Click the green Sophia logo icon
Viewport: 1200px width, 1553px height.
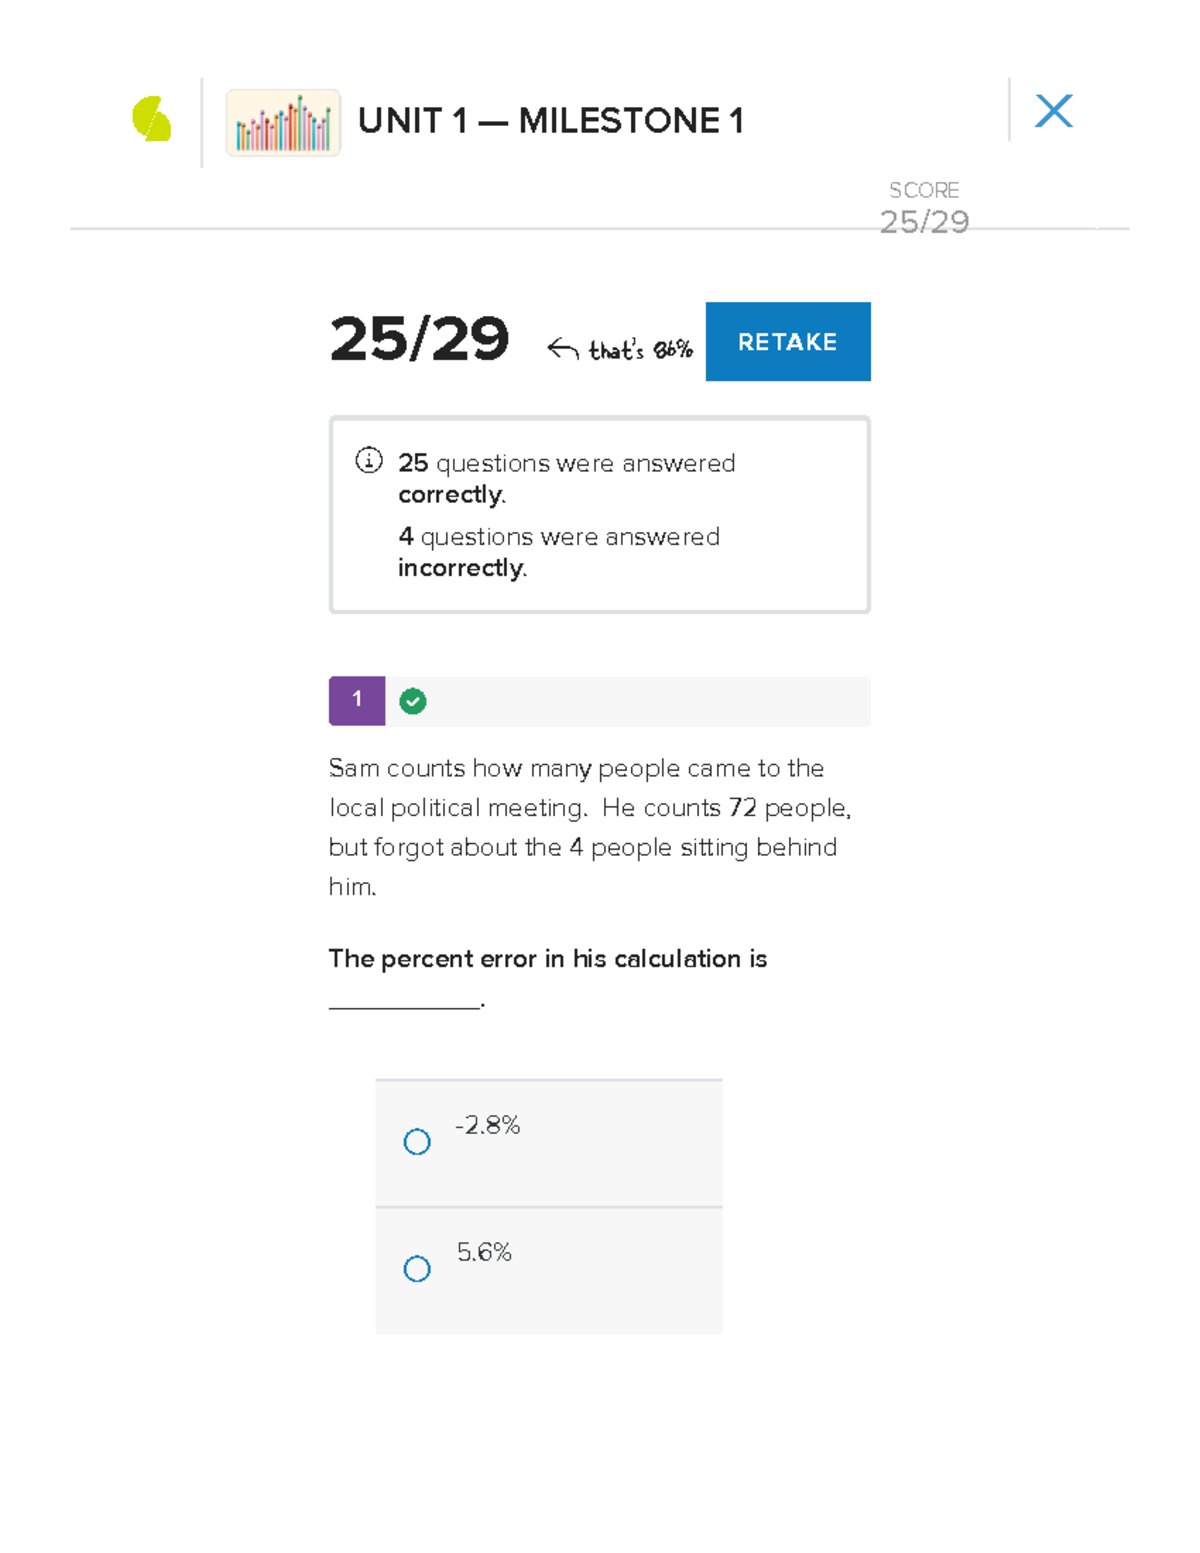click(152, 119)
